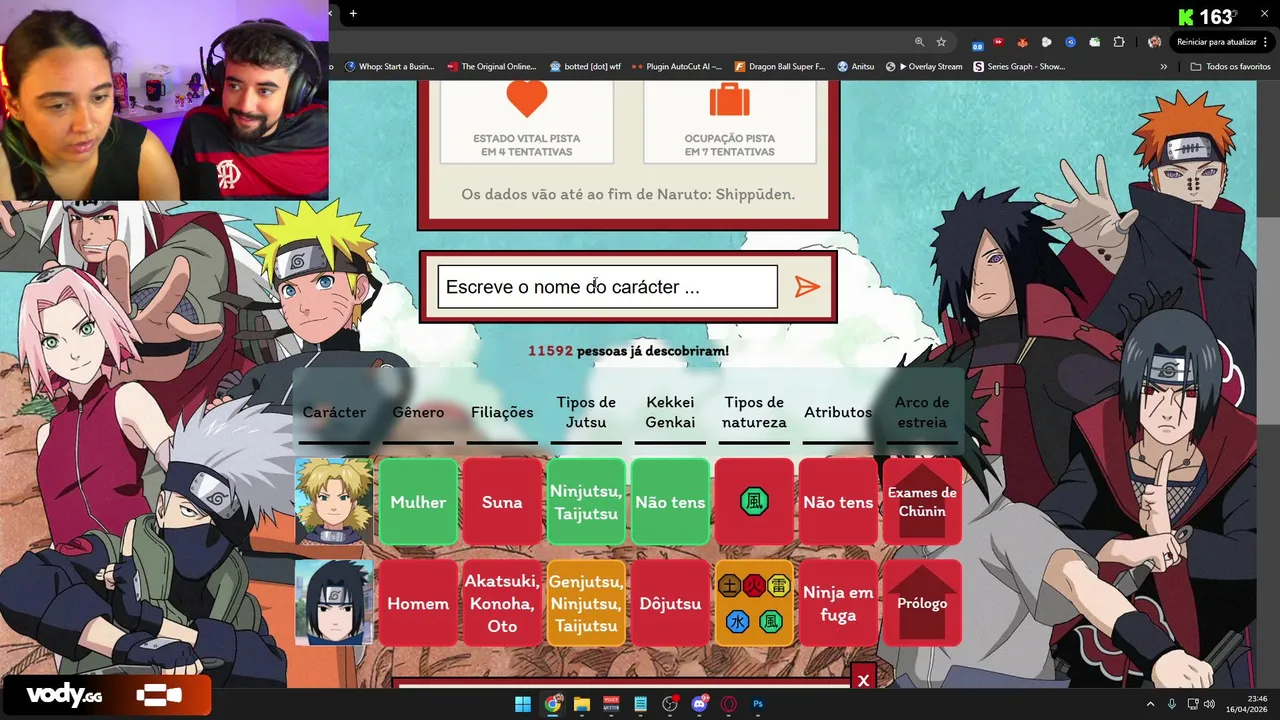Click the Tipos de natureza column header
The image size is (1280, 720).
[x=754, y=412]
